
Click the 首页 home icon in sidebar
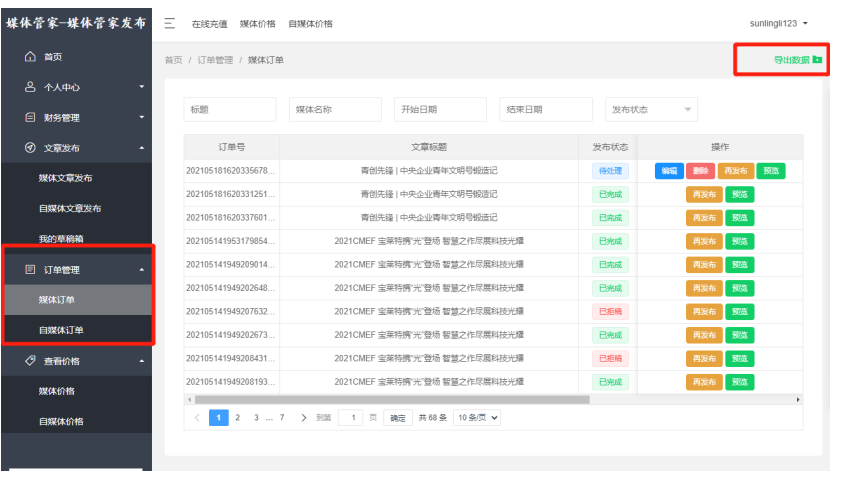click(x=30, y=57)
